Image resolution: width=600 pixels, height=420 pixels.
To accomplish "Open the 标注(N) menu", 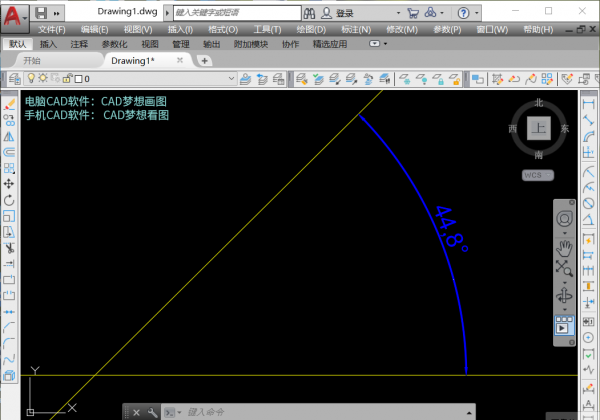I will point(356,29).
